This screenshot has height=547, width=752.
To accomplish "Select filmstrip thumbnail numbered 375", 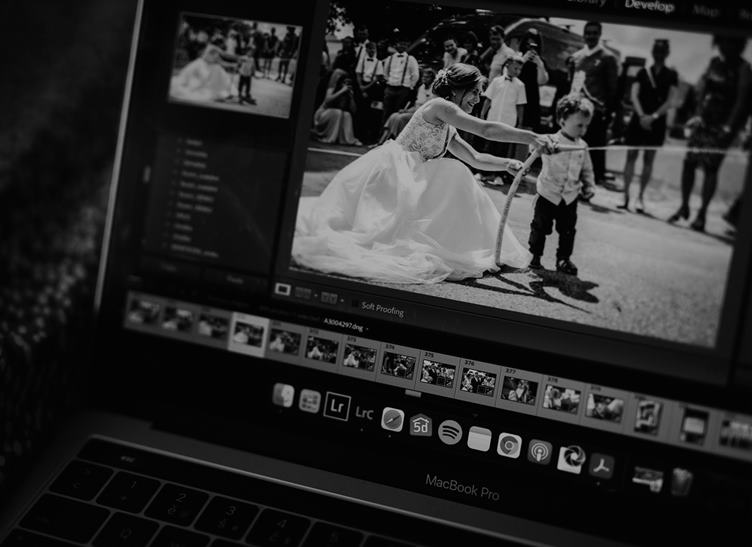I will point(438,372).
